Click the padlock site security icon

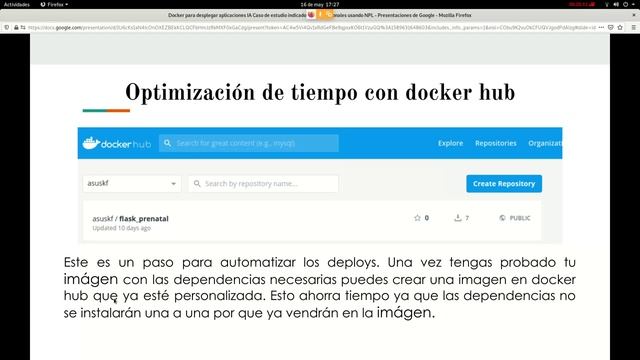click(x=16, y=27)
